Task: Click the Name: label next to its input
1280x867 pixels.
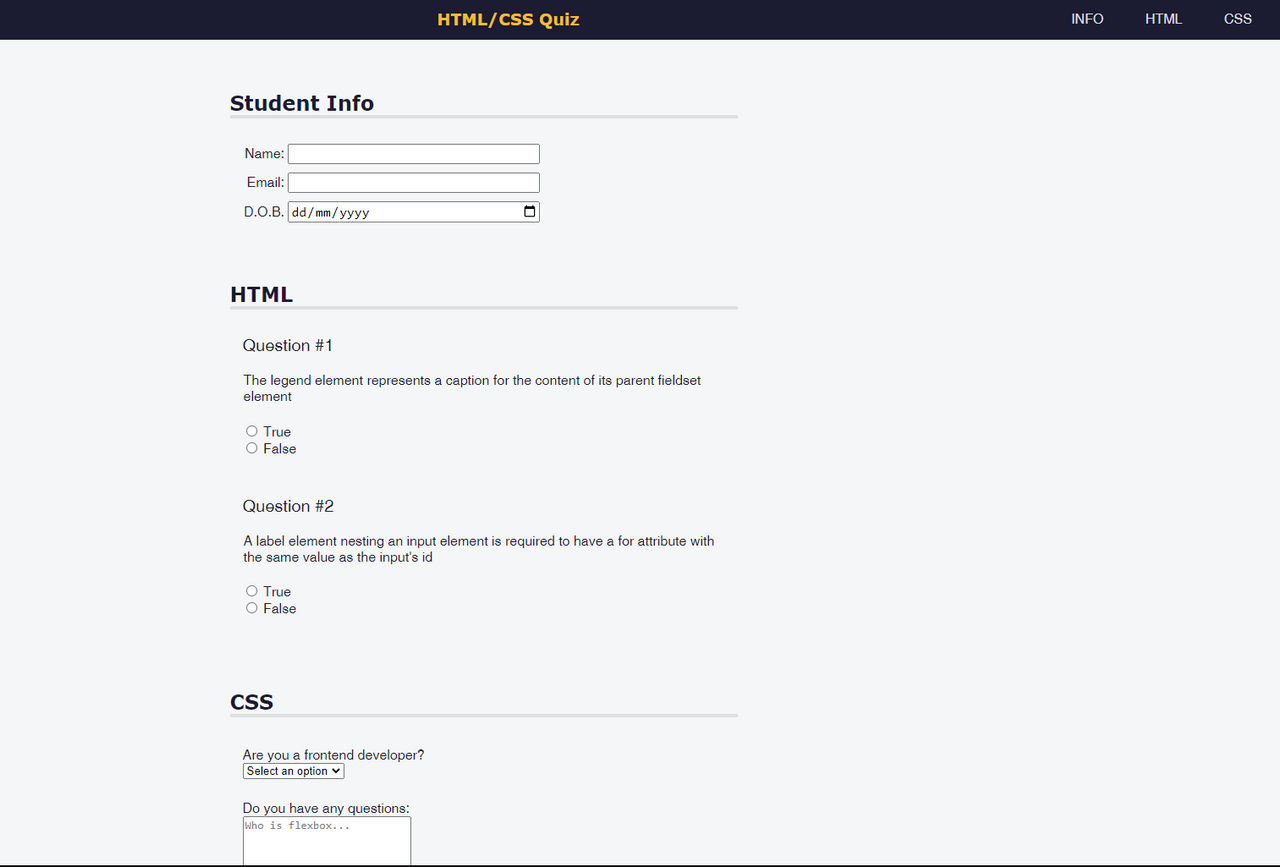Action: tap(263, 153)
